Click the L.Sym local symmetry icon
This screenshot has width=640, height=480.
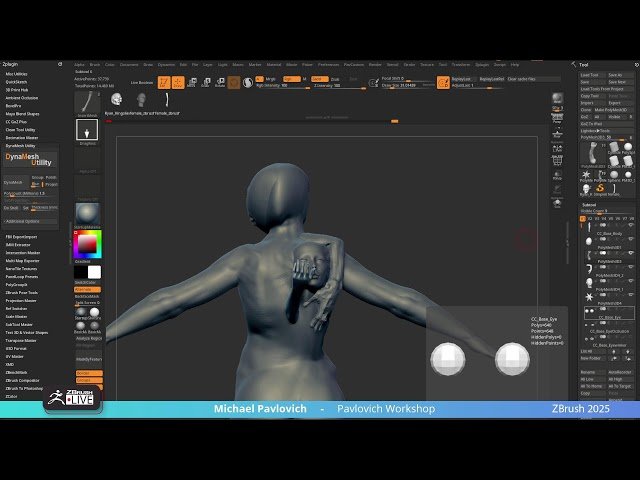pos(558,149)
